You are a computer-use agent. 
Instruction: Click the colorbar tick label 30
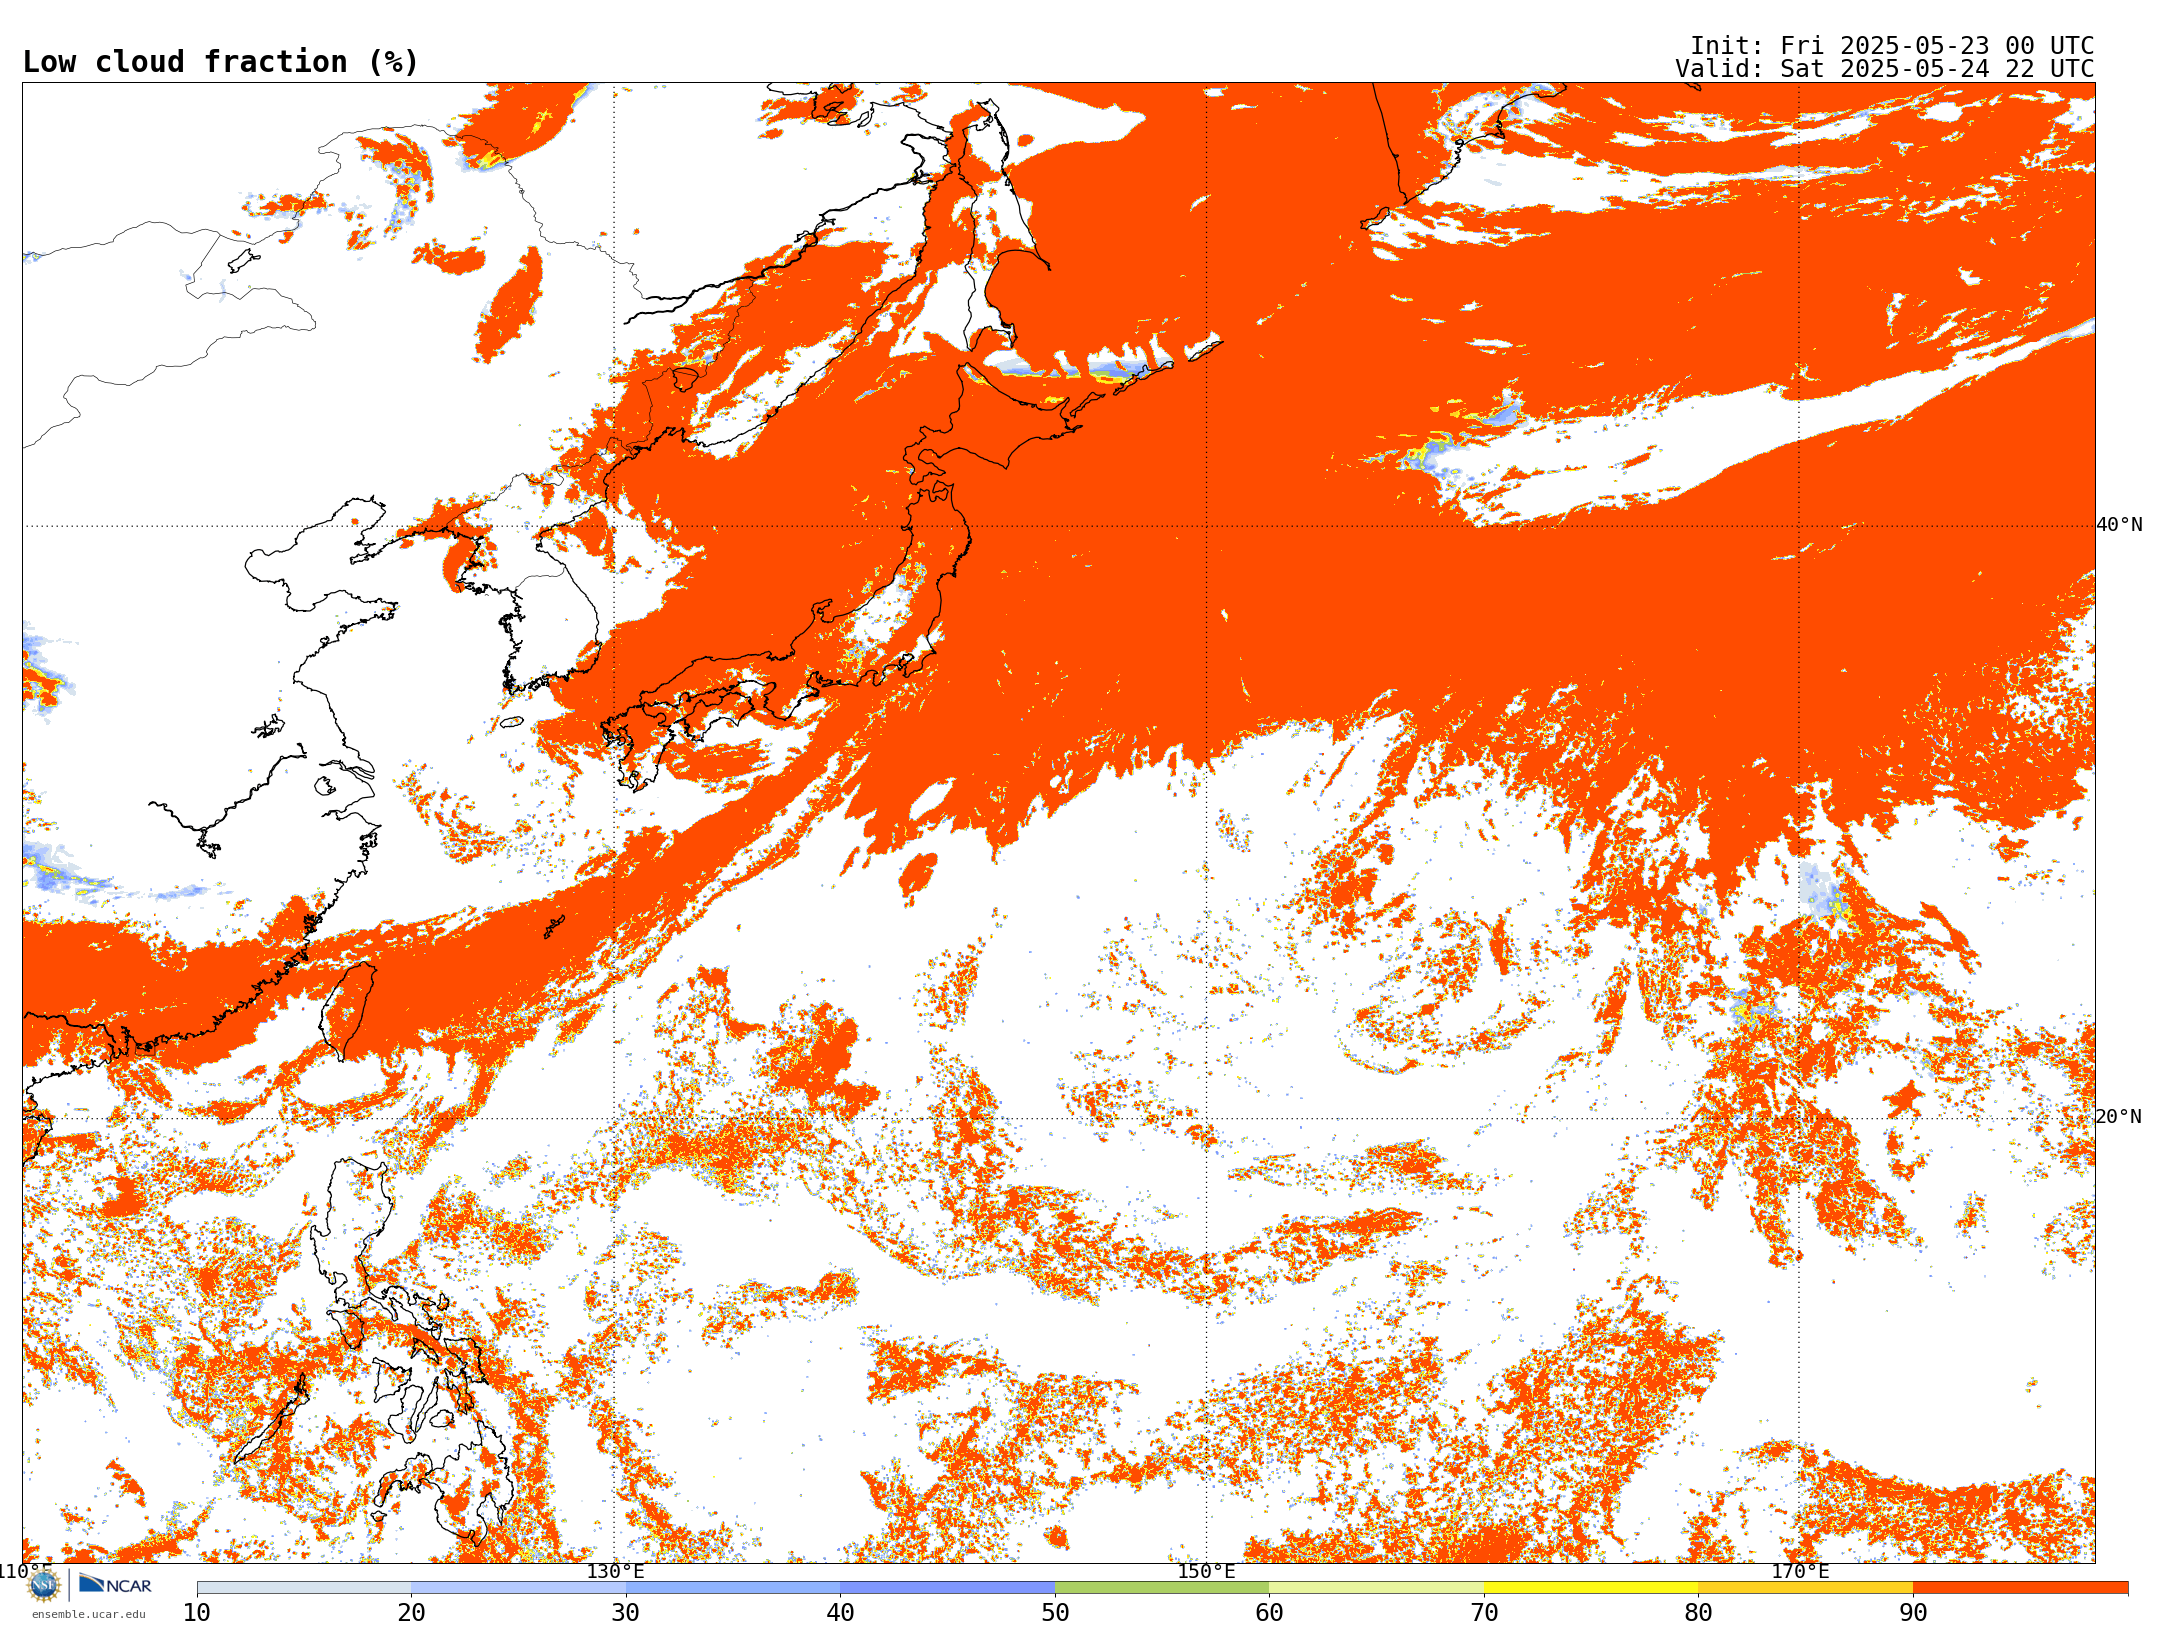626,1613
